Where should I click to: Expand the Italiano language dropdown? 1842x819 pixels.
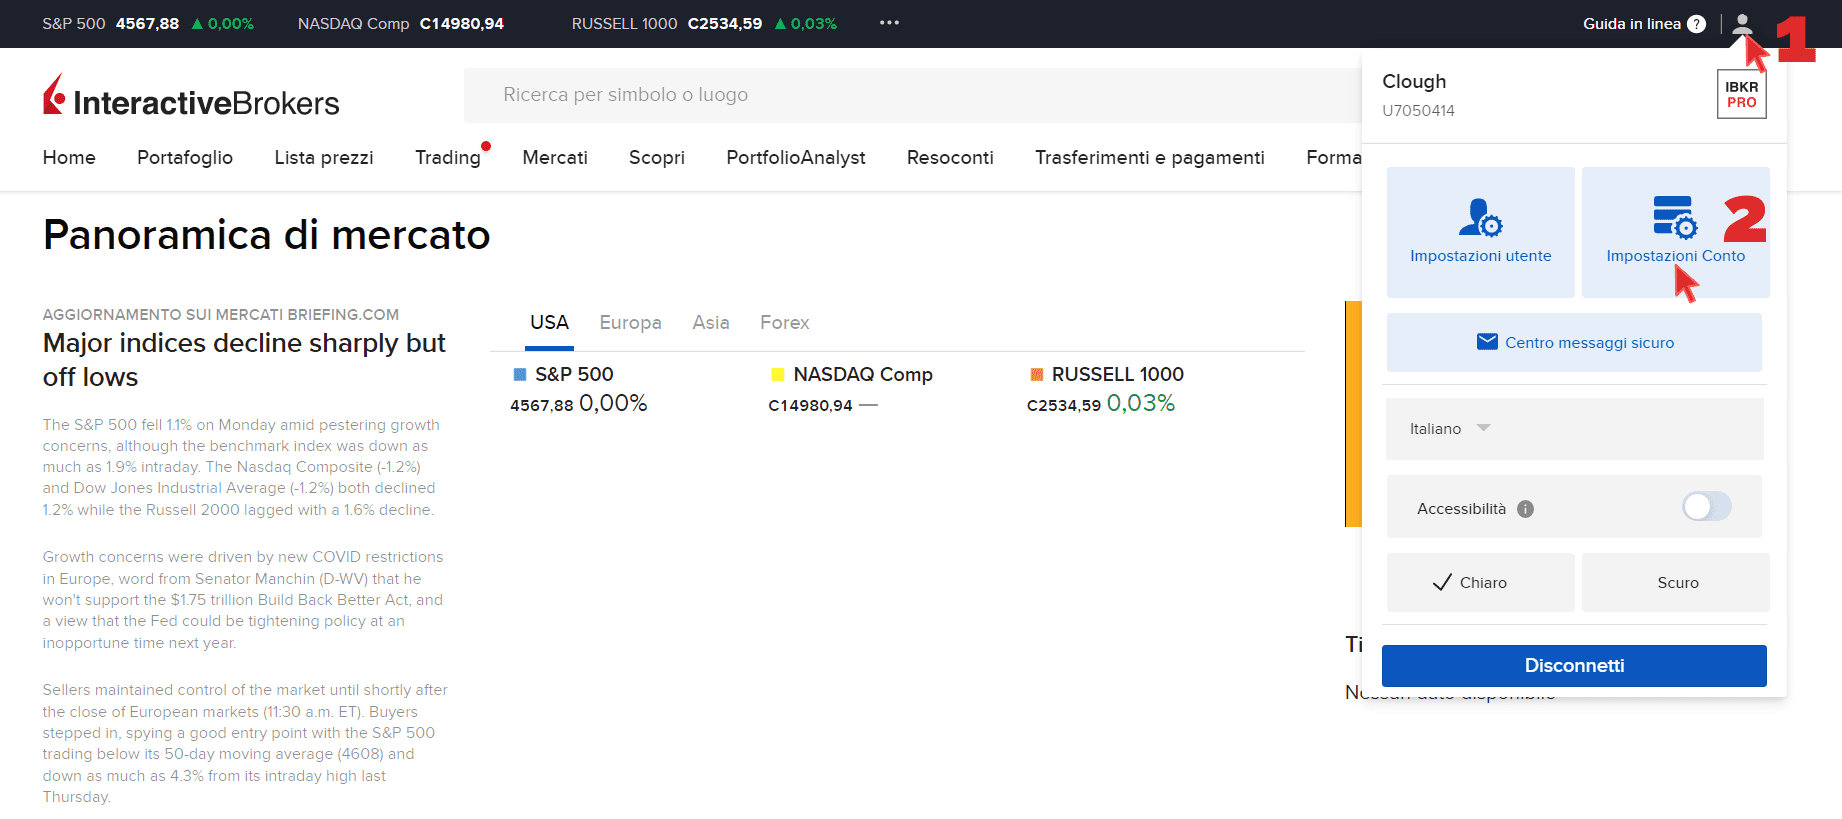pyautogui.click(x=1574, y=428)
